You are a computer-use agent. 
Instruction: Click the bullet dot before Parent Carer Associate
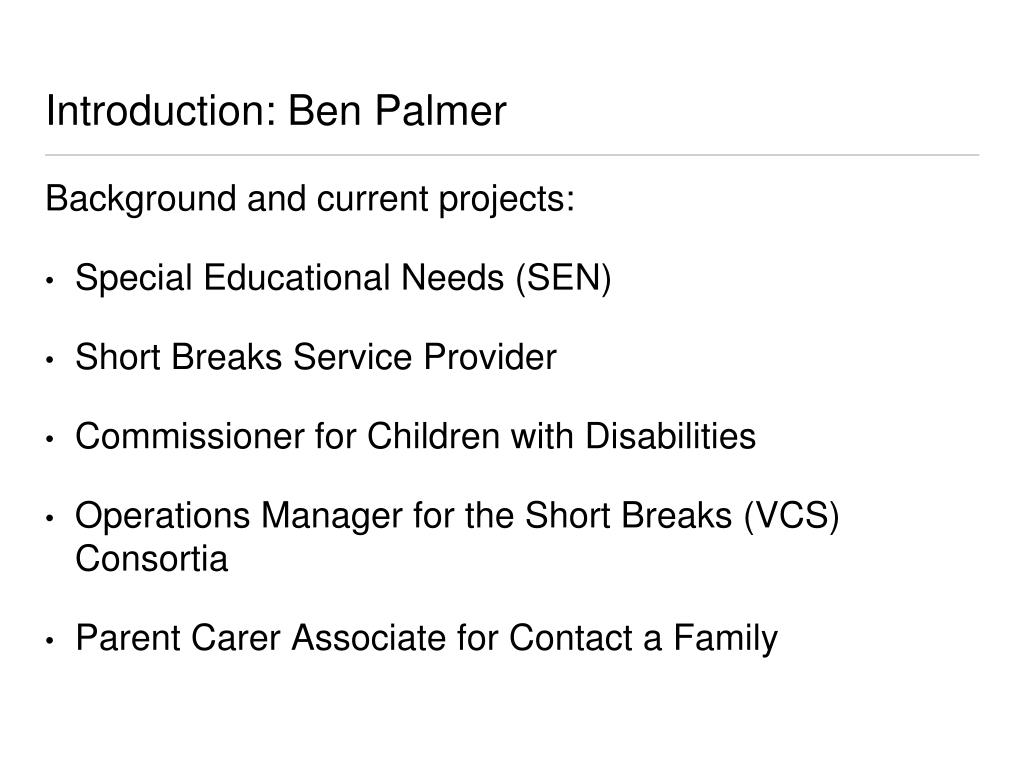coord(50,641)
